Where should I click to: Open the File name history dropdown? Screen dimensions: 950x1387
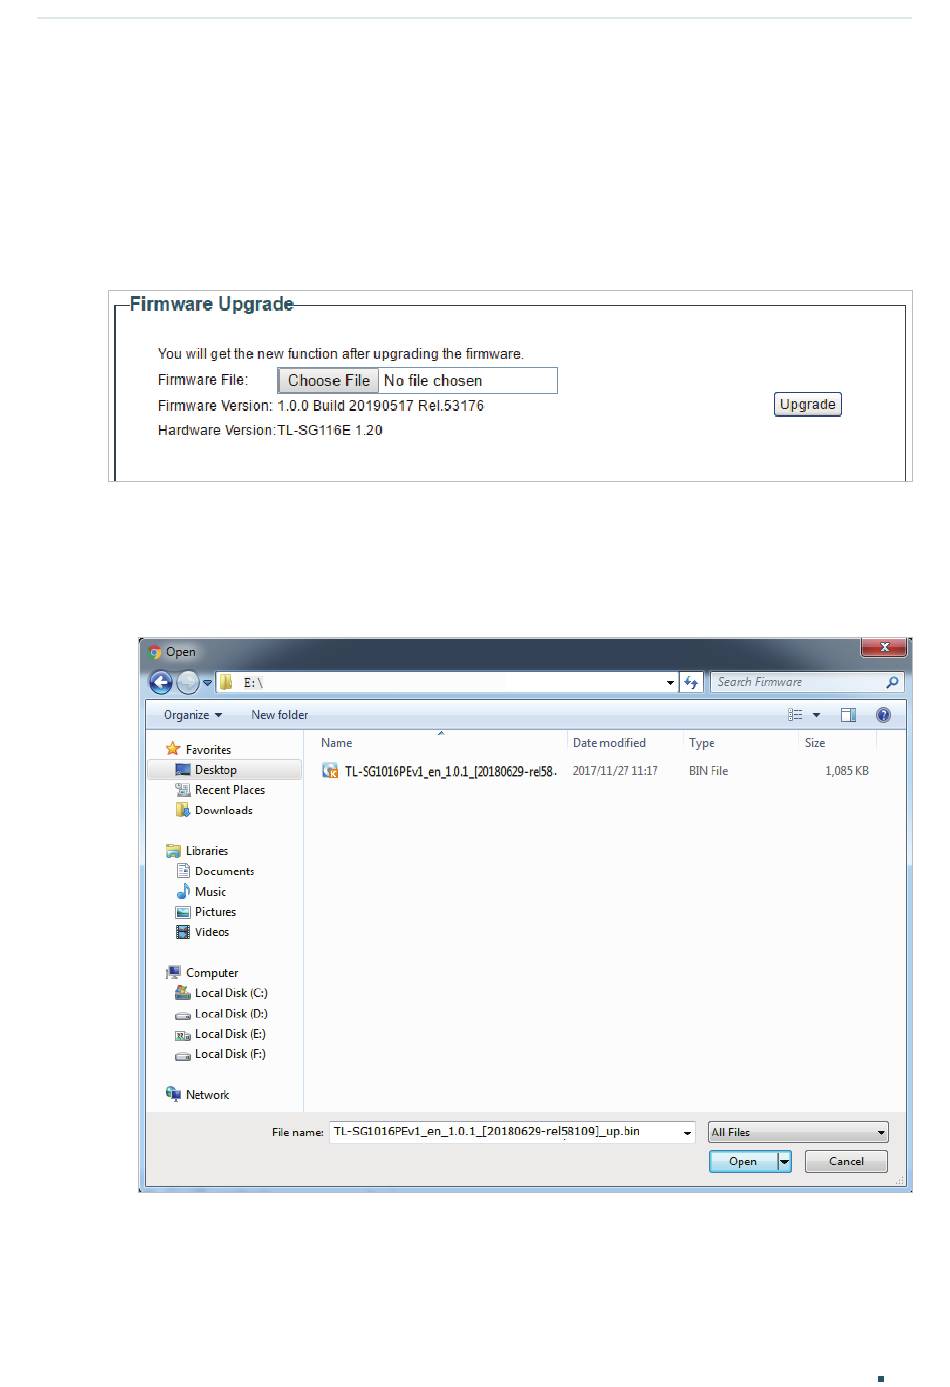(687, 1133)
